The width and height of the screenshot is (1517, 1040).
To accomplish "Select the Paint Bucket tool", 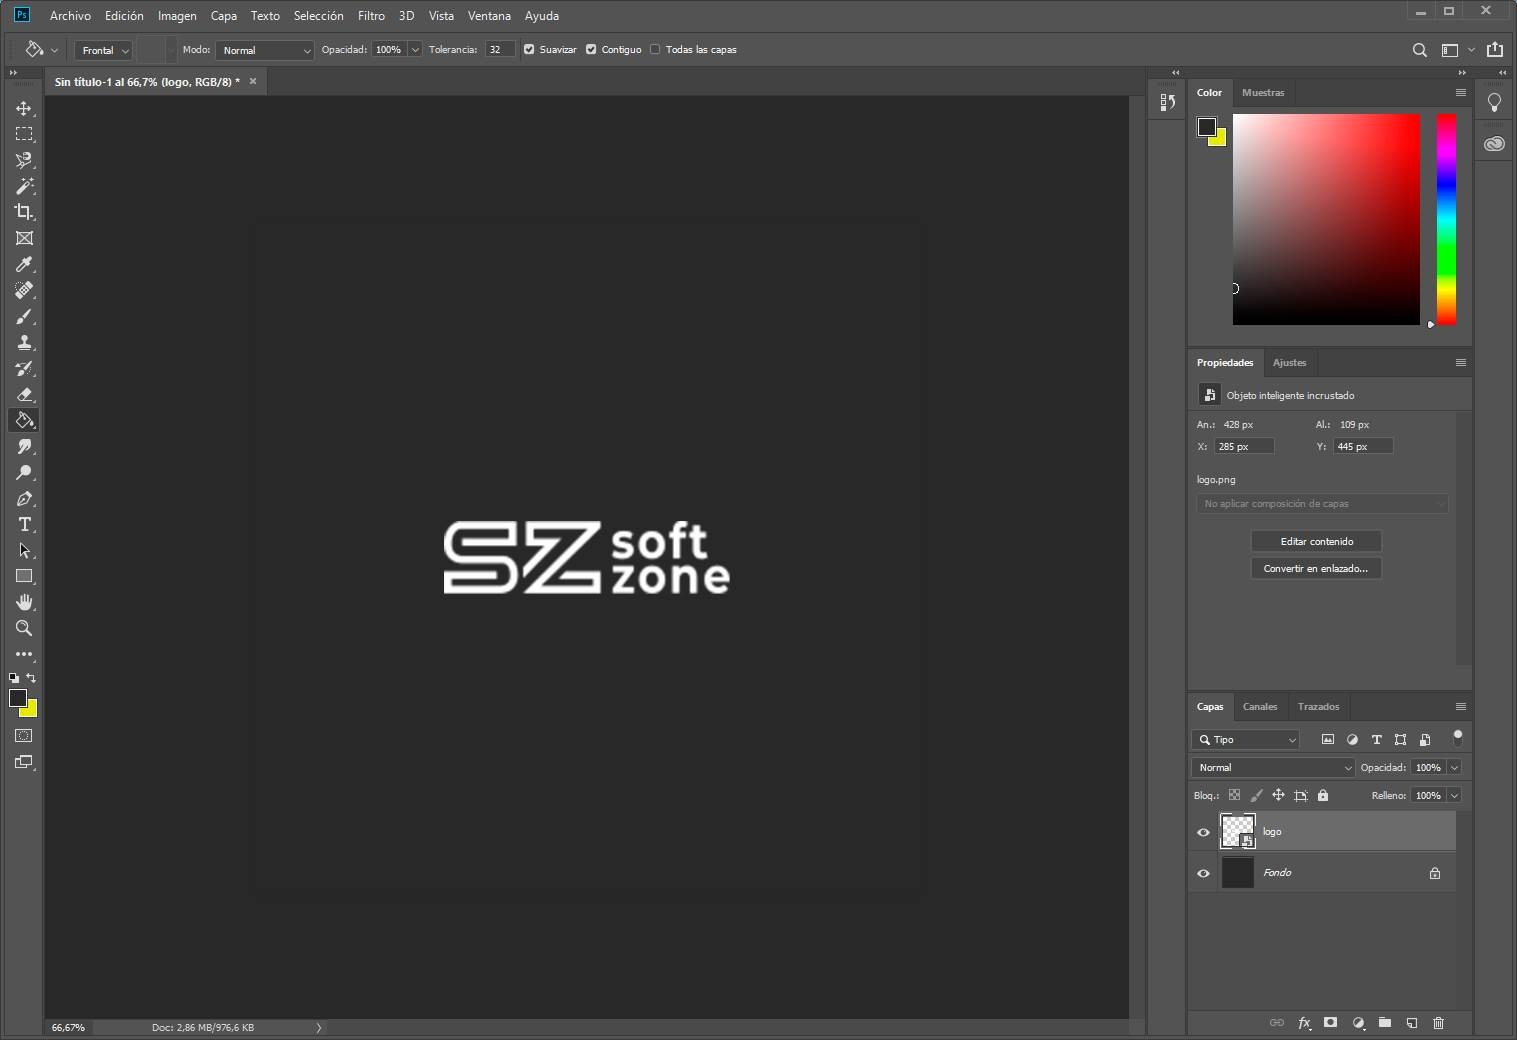I will tap(24, 420).
